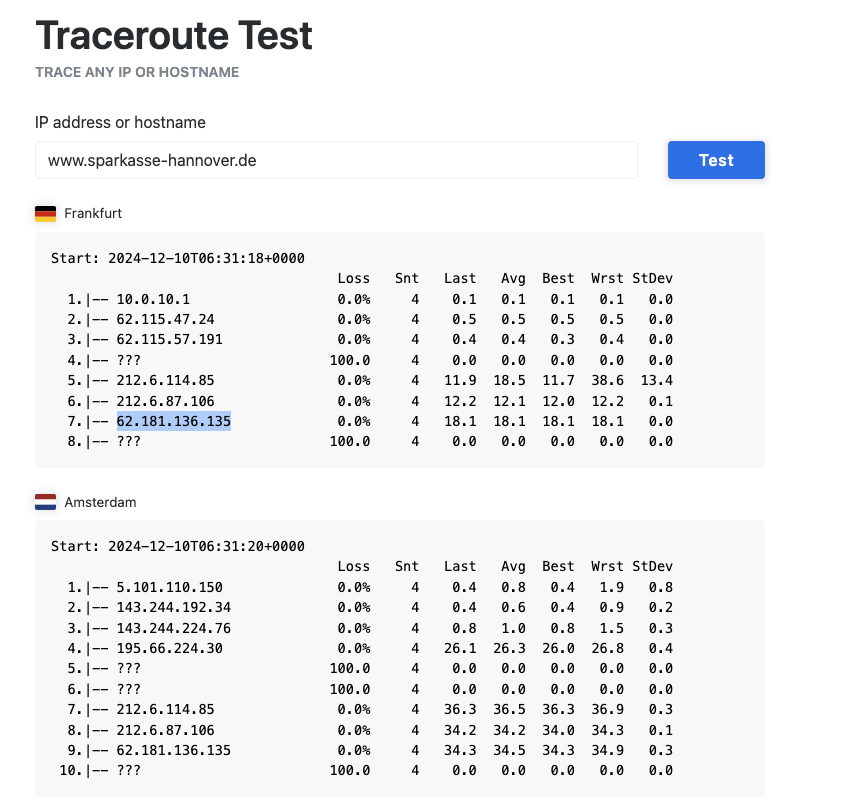Click IP 62.115.57.191 in Frankfurt hop 3
The image size is (843, 804).
pyautogui.click(x=169, y=339)
